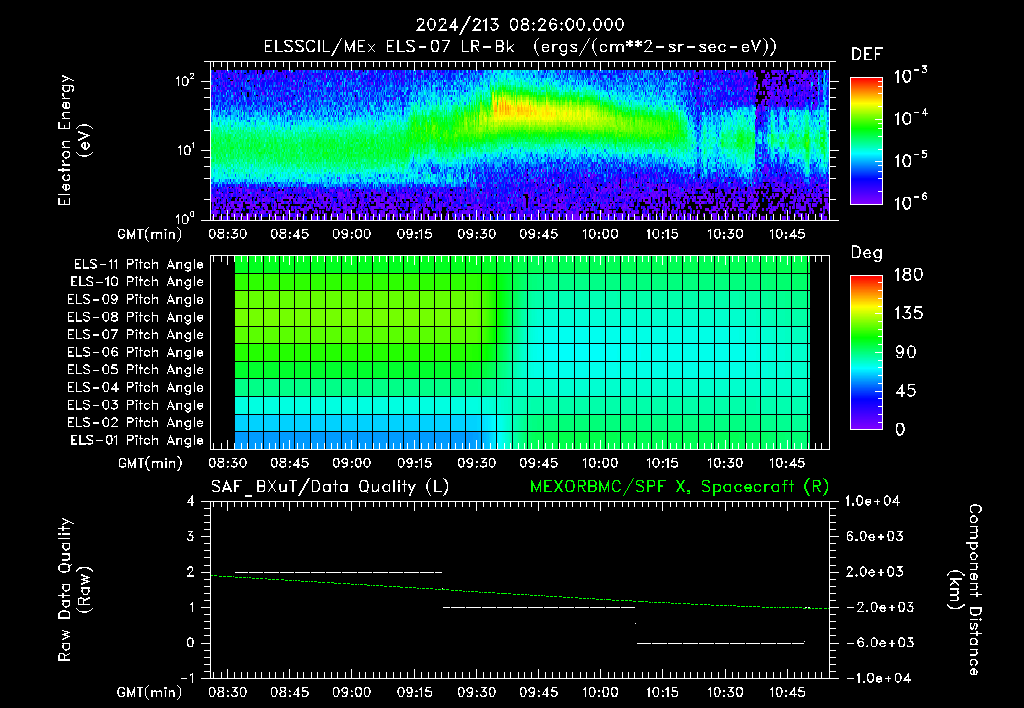
Task: Click the 90 tick on Deg color bar
Action: coord(906,353)
